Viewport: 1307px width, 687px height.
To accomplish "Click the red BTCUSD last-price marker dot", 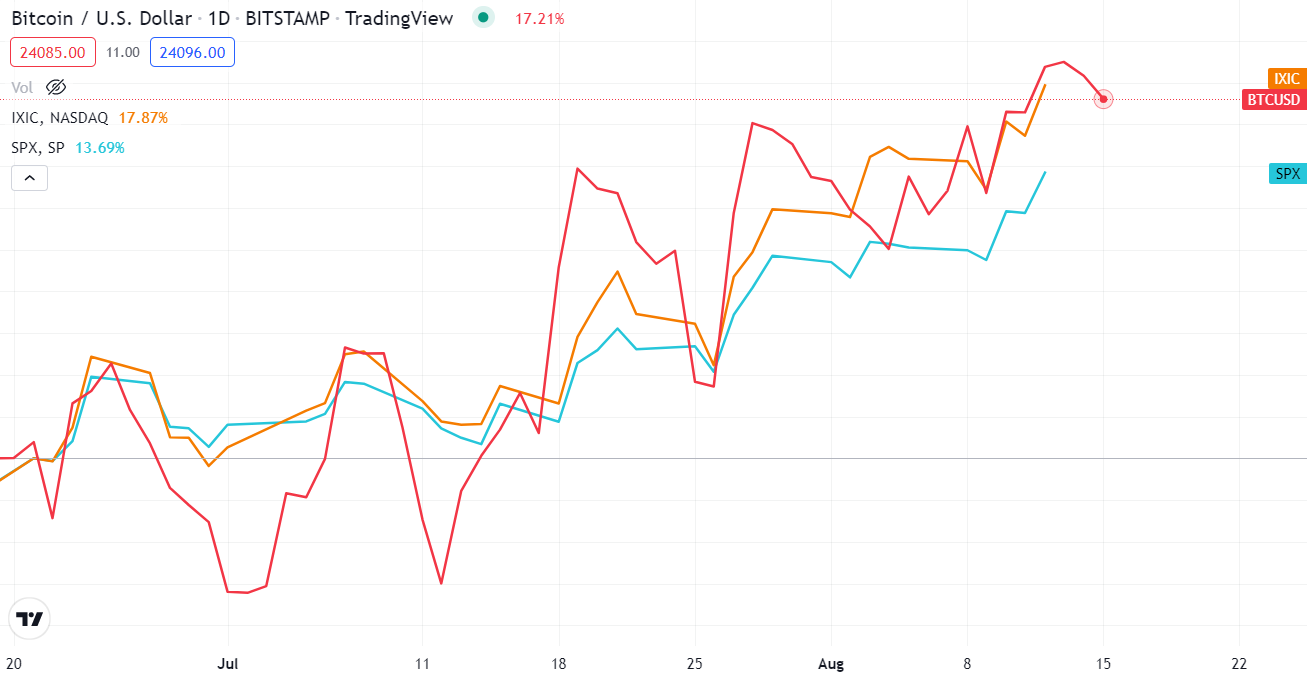I will (x=1103, y=99).
